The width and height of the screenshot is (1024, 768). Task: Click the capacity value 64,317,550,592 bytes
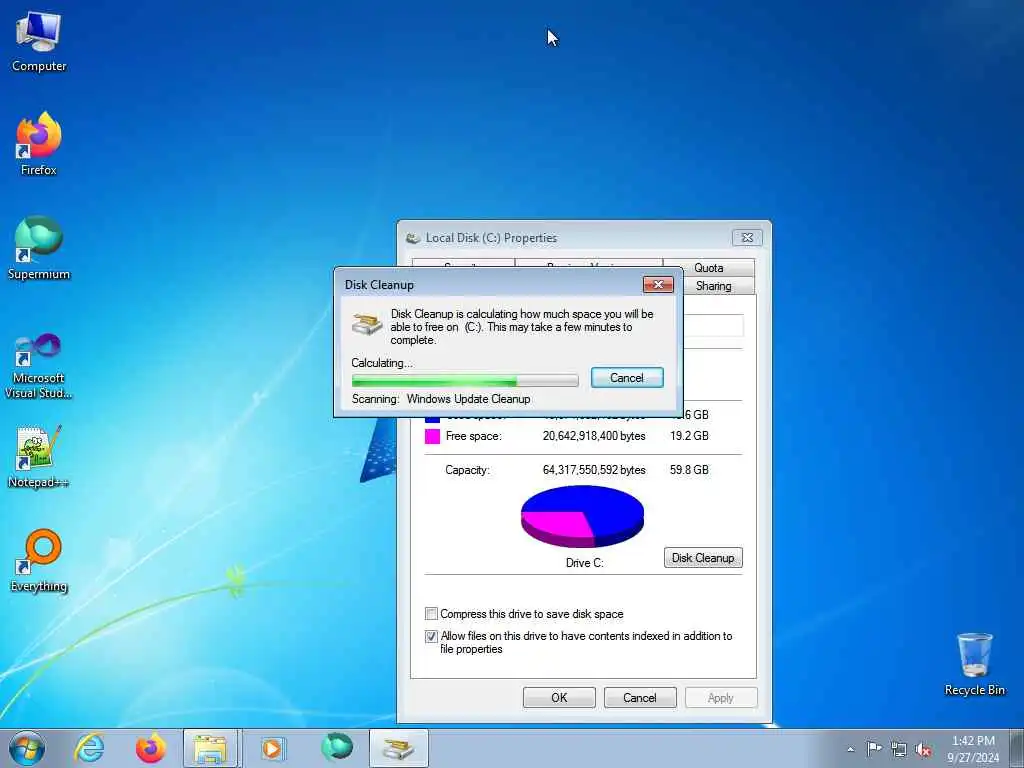594,470
